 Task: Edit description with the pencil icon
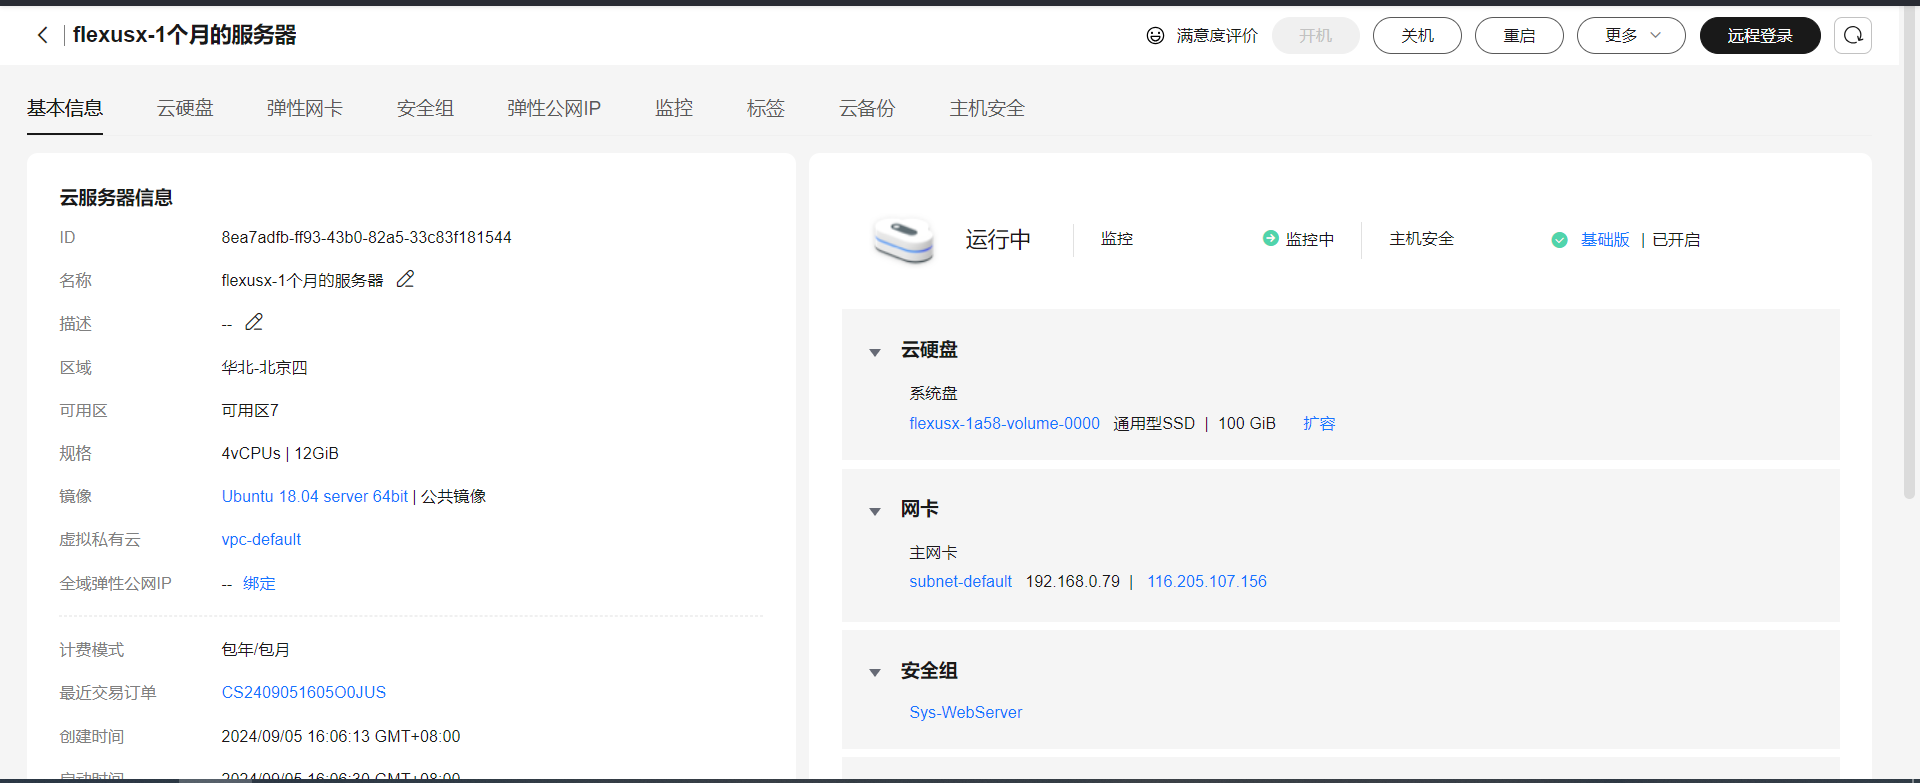254,322
